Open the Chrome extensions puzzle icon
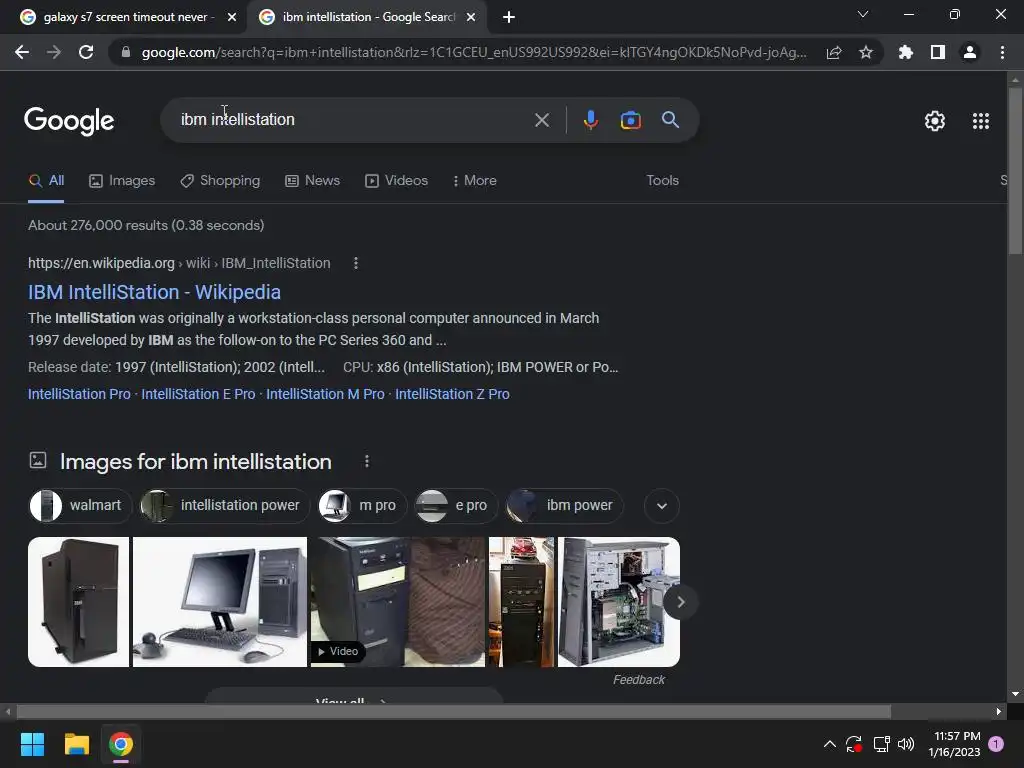 pos(905,52)
